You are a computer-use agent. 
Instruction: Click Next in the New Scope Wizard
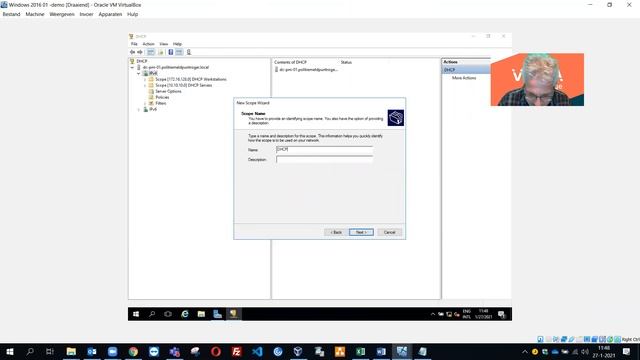coord(361,232)
